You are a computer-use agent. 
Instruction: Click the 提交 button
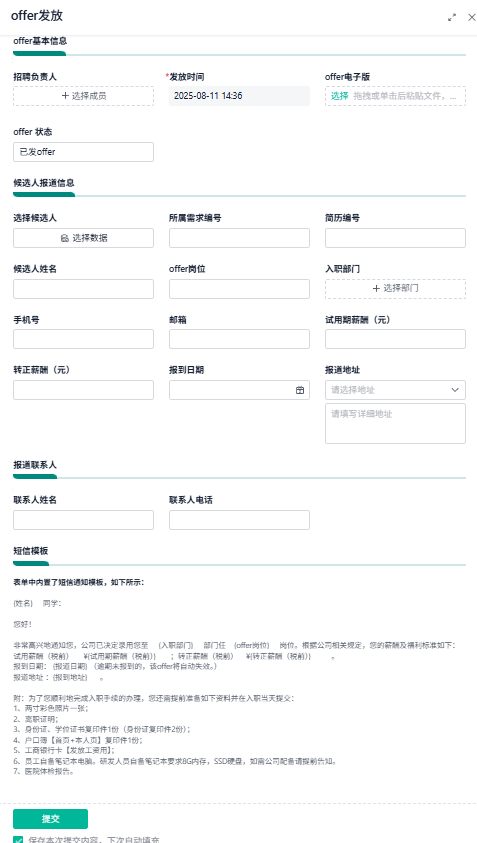[x=51, y=819]
